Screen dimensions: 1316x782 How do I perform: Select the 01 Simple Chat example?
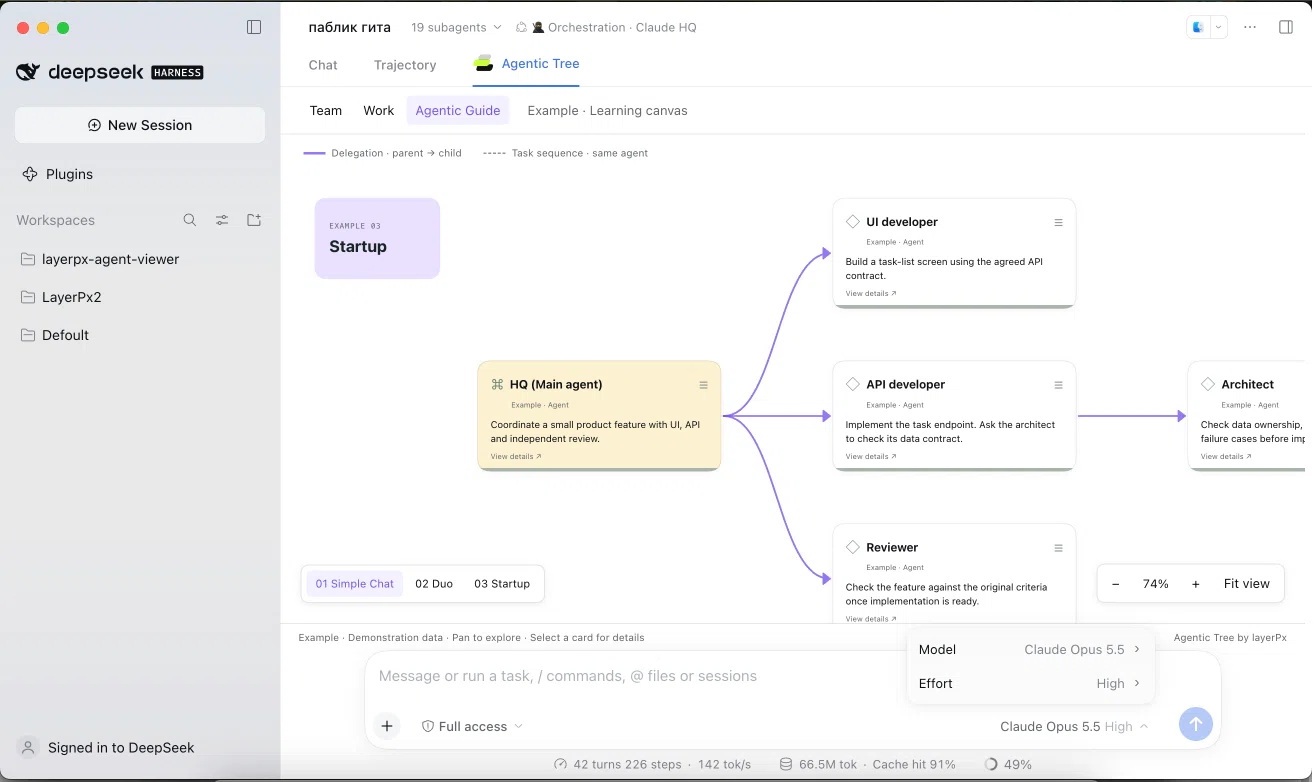point(355,584)
